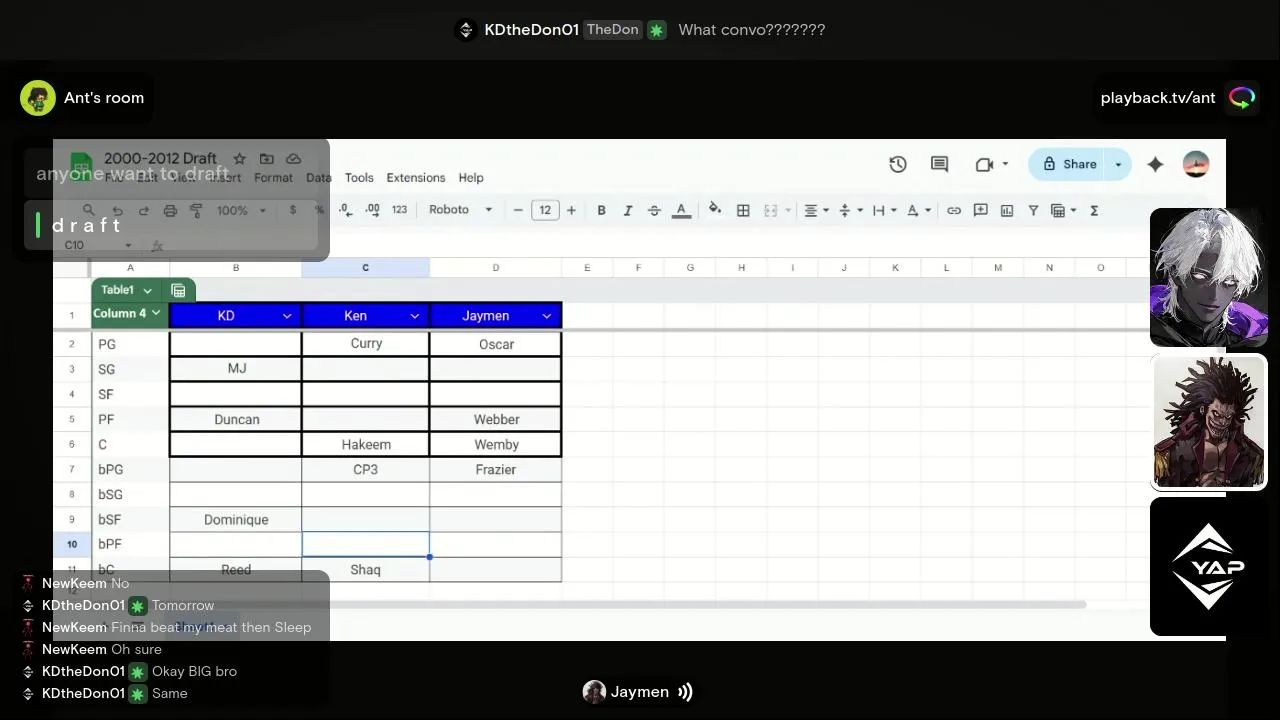The width and height of the screenshot is (1280, 720).
Task: Select the cell containing Duncan
Action: tap(236, 419)
